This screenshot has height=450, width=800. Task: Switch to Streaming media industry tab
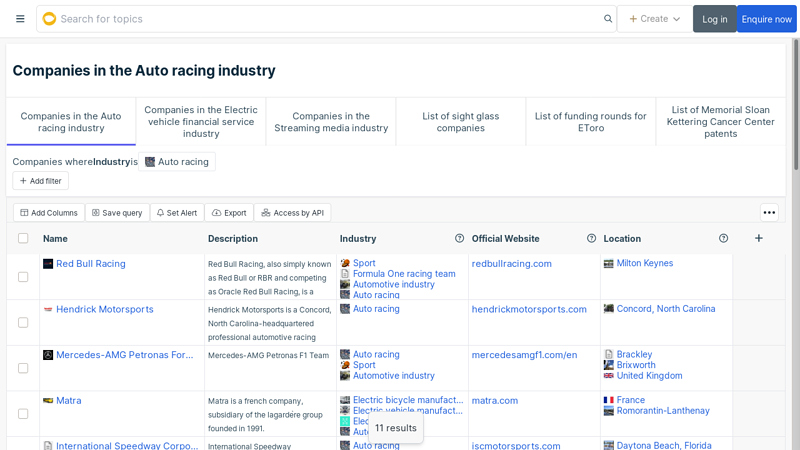(331, 122)
